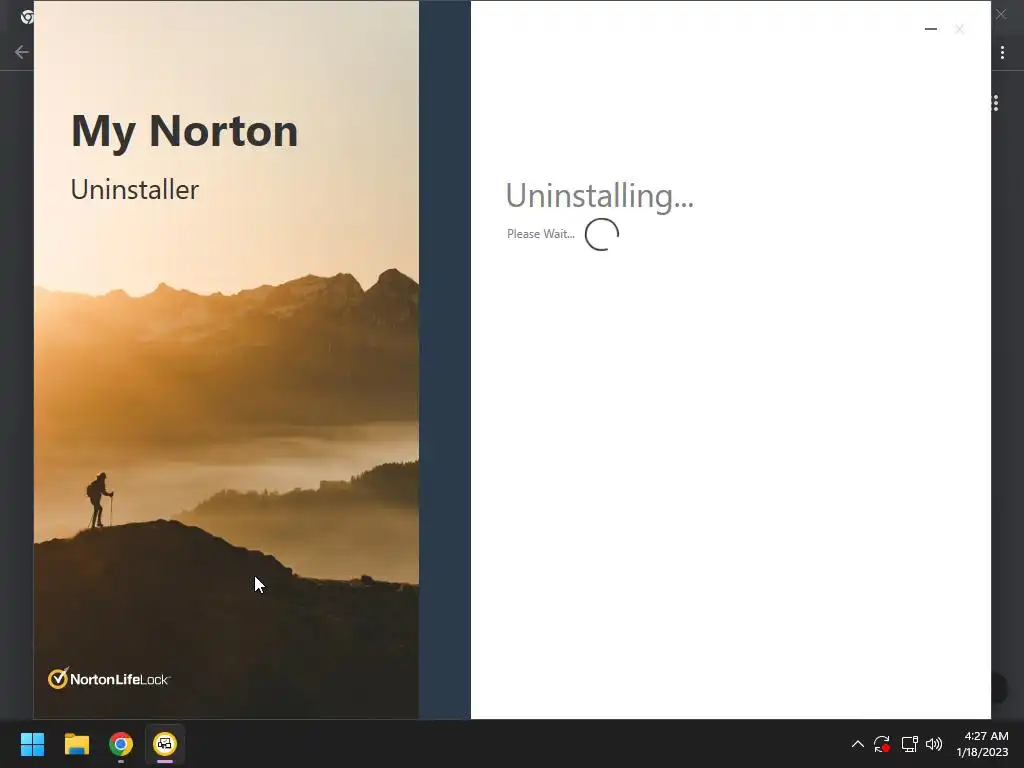
Task: Close the Chrome window in background
Action: 1001,14
